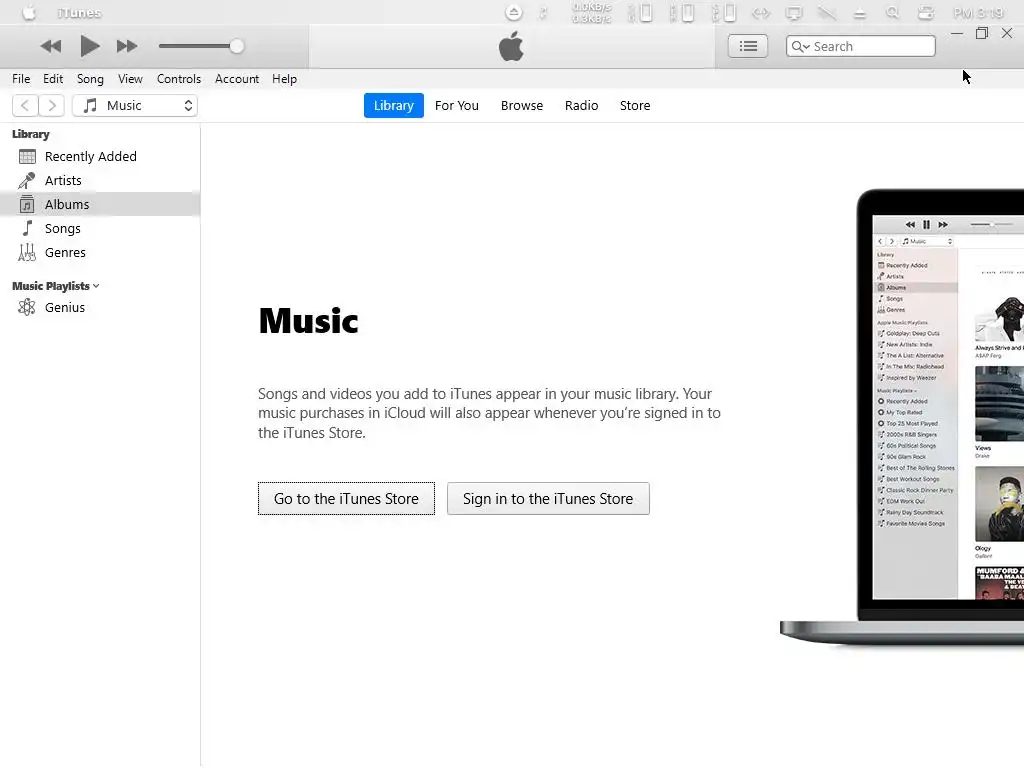Switch to the Library tab

(394, 105)
